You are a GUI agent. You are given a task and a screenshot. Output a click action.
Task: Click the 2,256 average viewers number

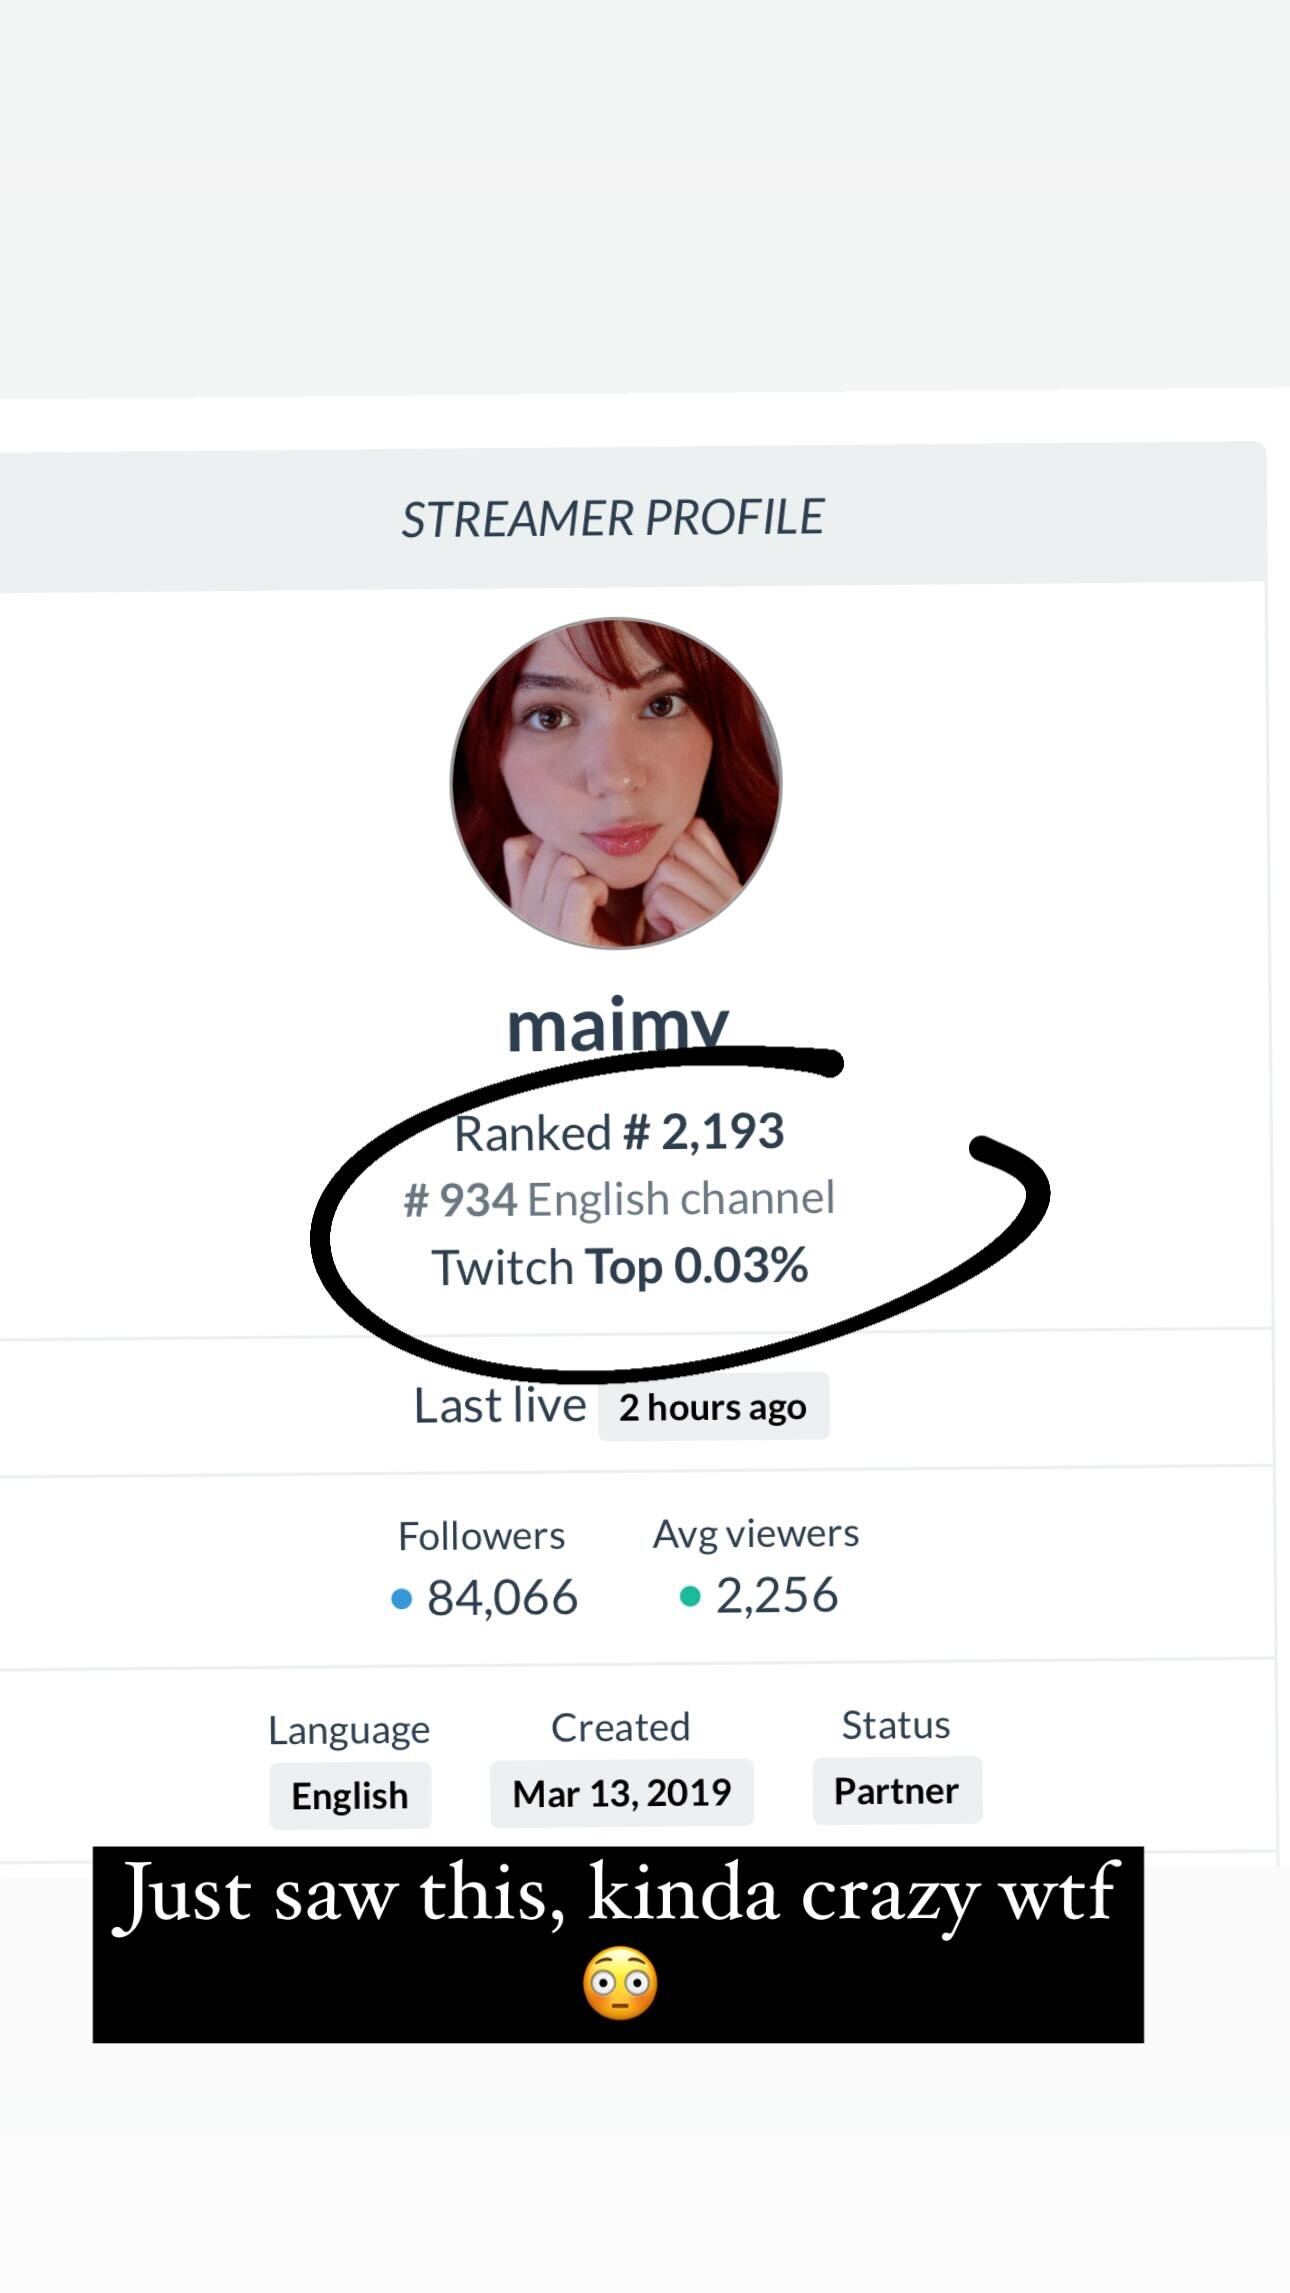tap(777, 1595)
